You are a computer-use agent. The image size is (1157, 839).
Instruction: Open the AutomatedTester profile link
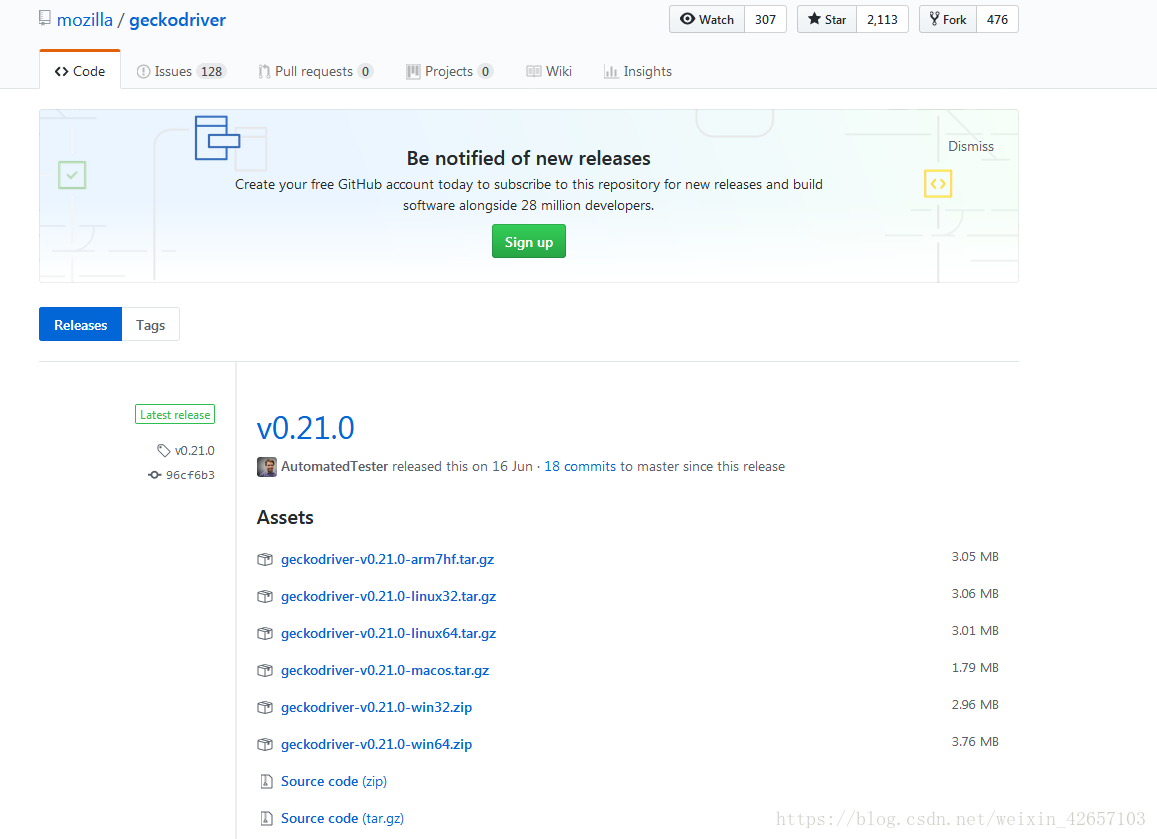coord(334,466)
